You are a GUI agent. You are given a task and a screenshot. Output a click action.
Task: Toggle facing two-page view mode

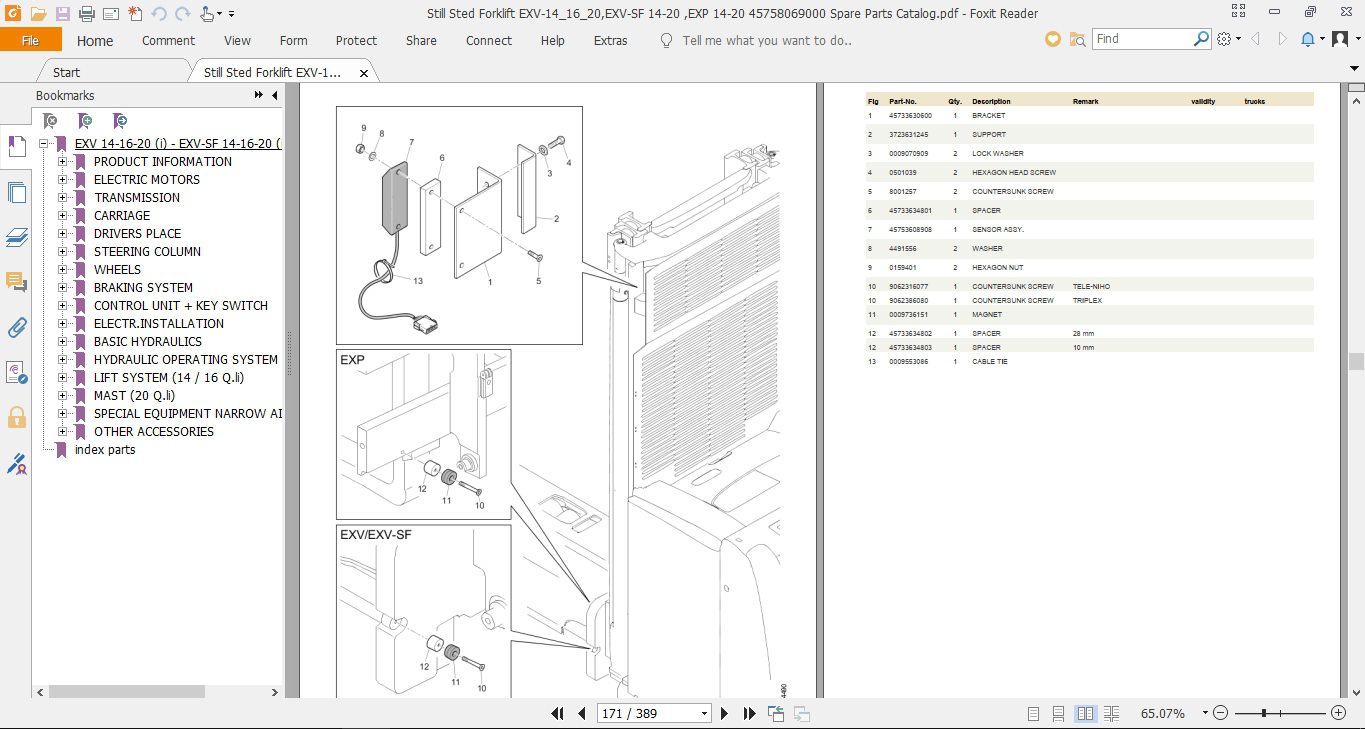[1085, 713]
